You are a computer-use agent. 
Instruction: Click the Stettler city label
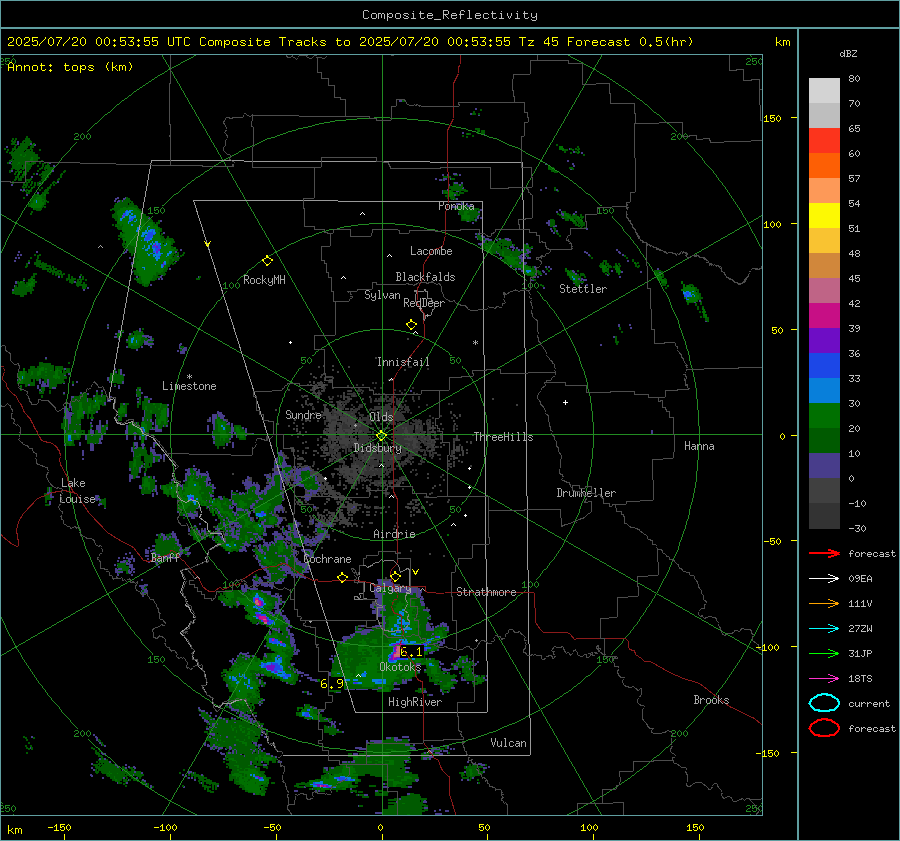(x=583, y=289)
